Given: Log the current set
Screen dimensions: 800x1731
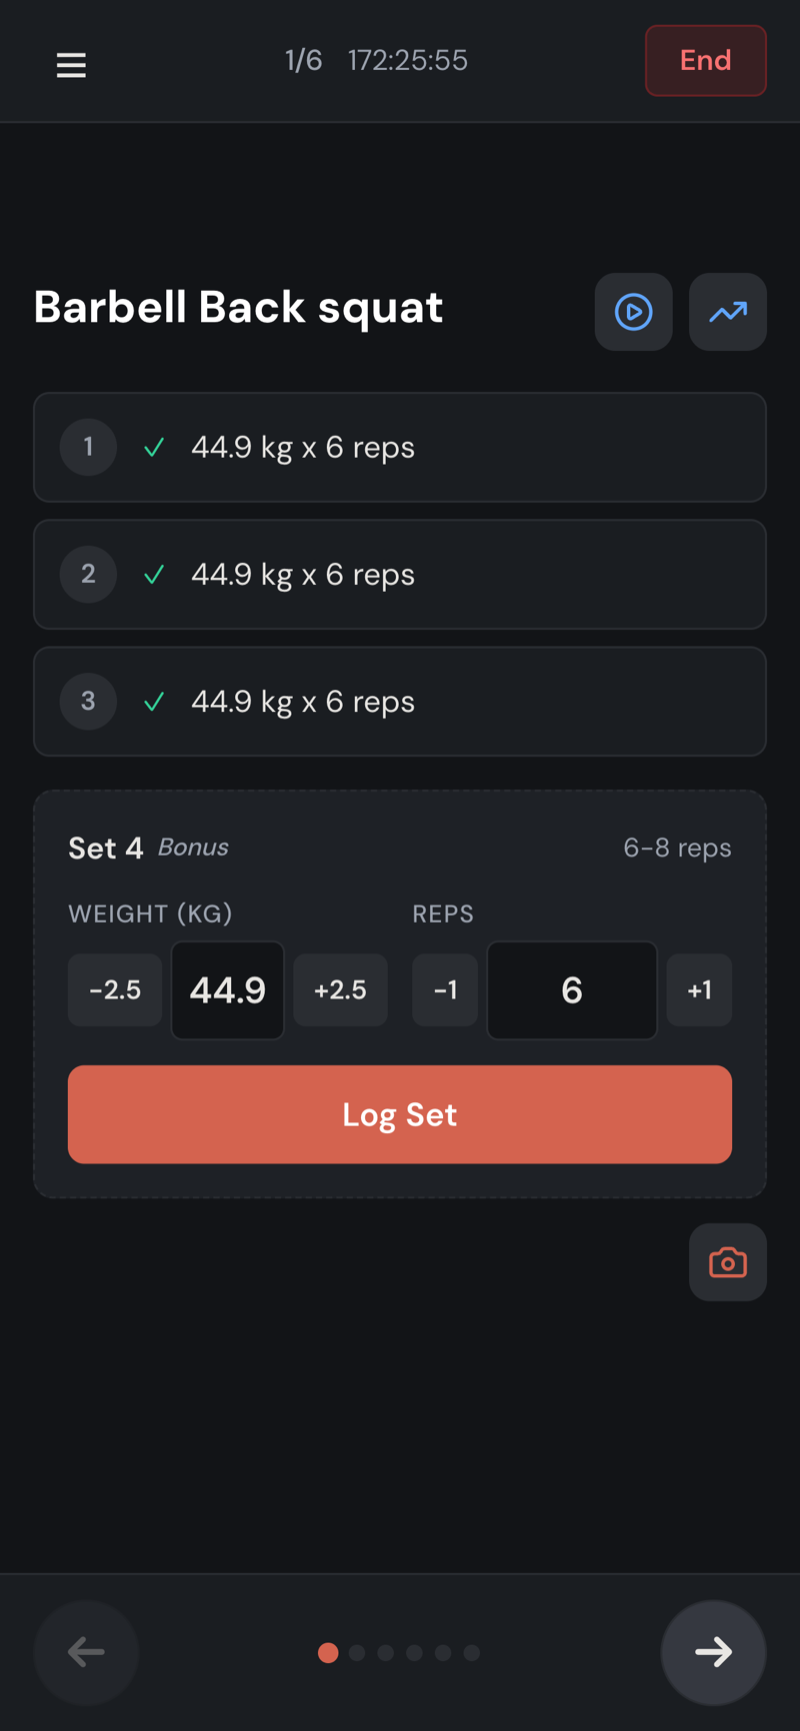Looking at the screenshot, I should 399,1114.
